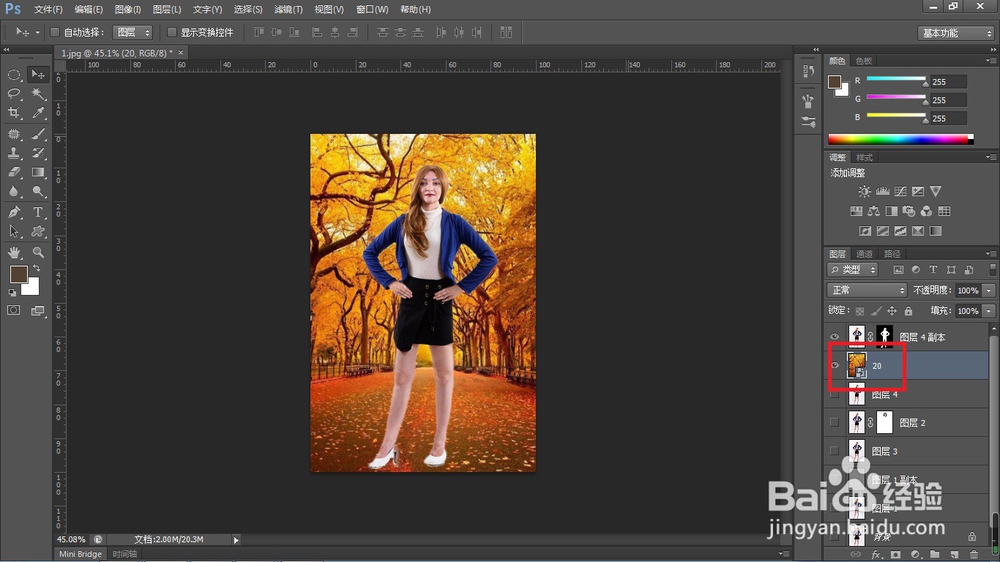Select the Crop tool

[14, 113]
